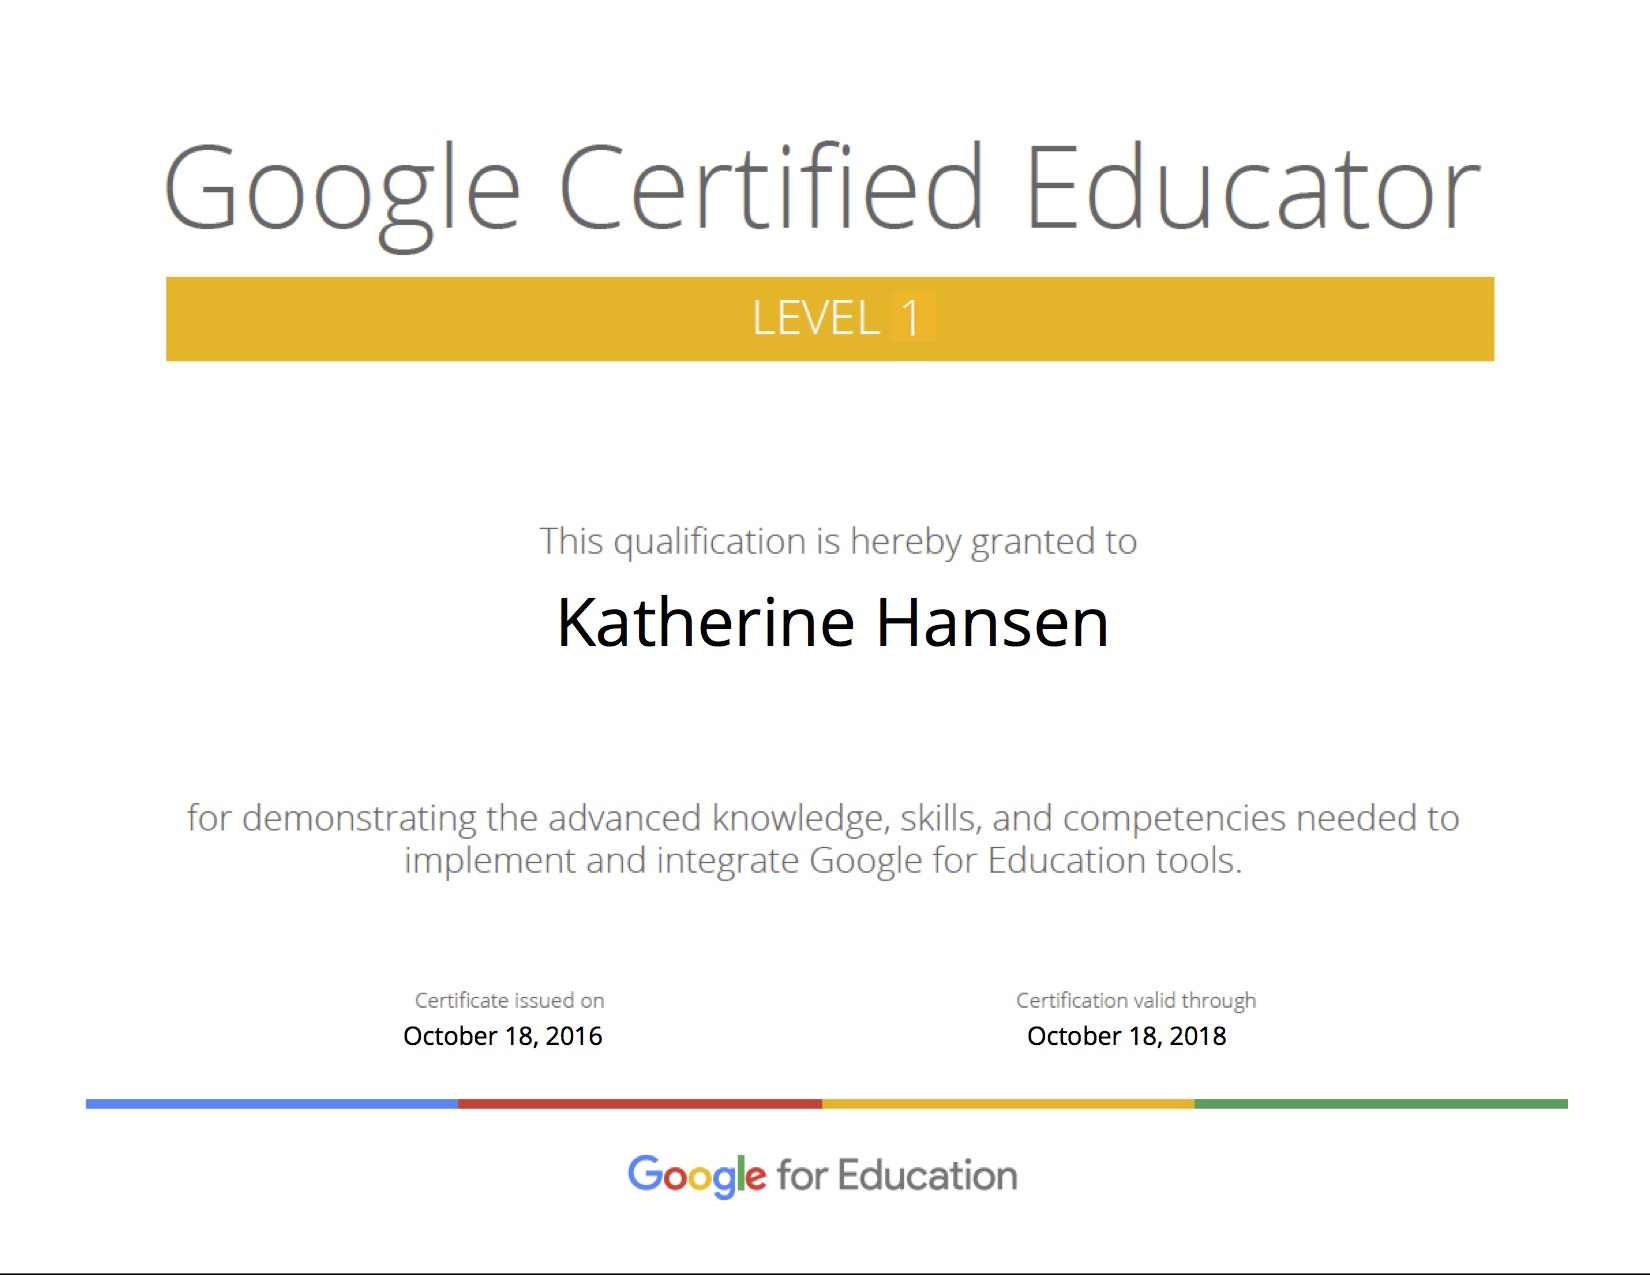Click the word LEVEL in the banner

(x=815, y=319)
